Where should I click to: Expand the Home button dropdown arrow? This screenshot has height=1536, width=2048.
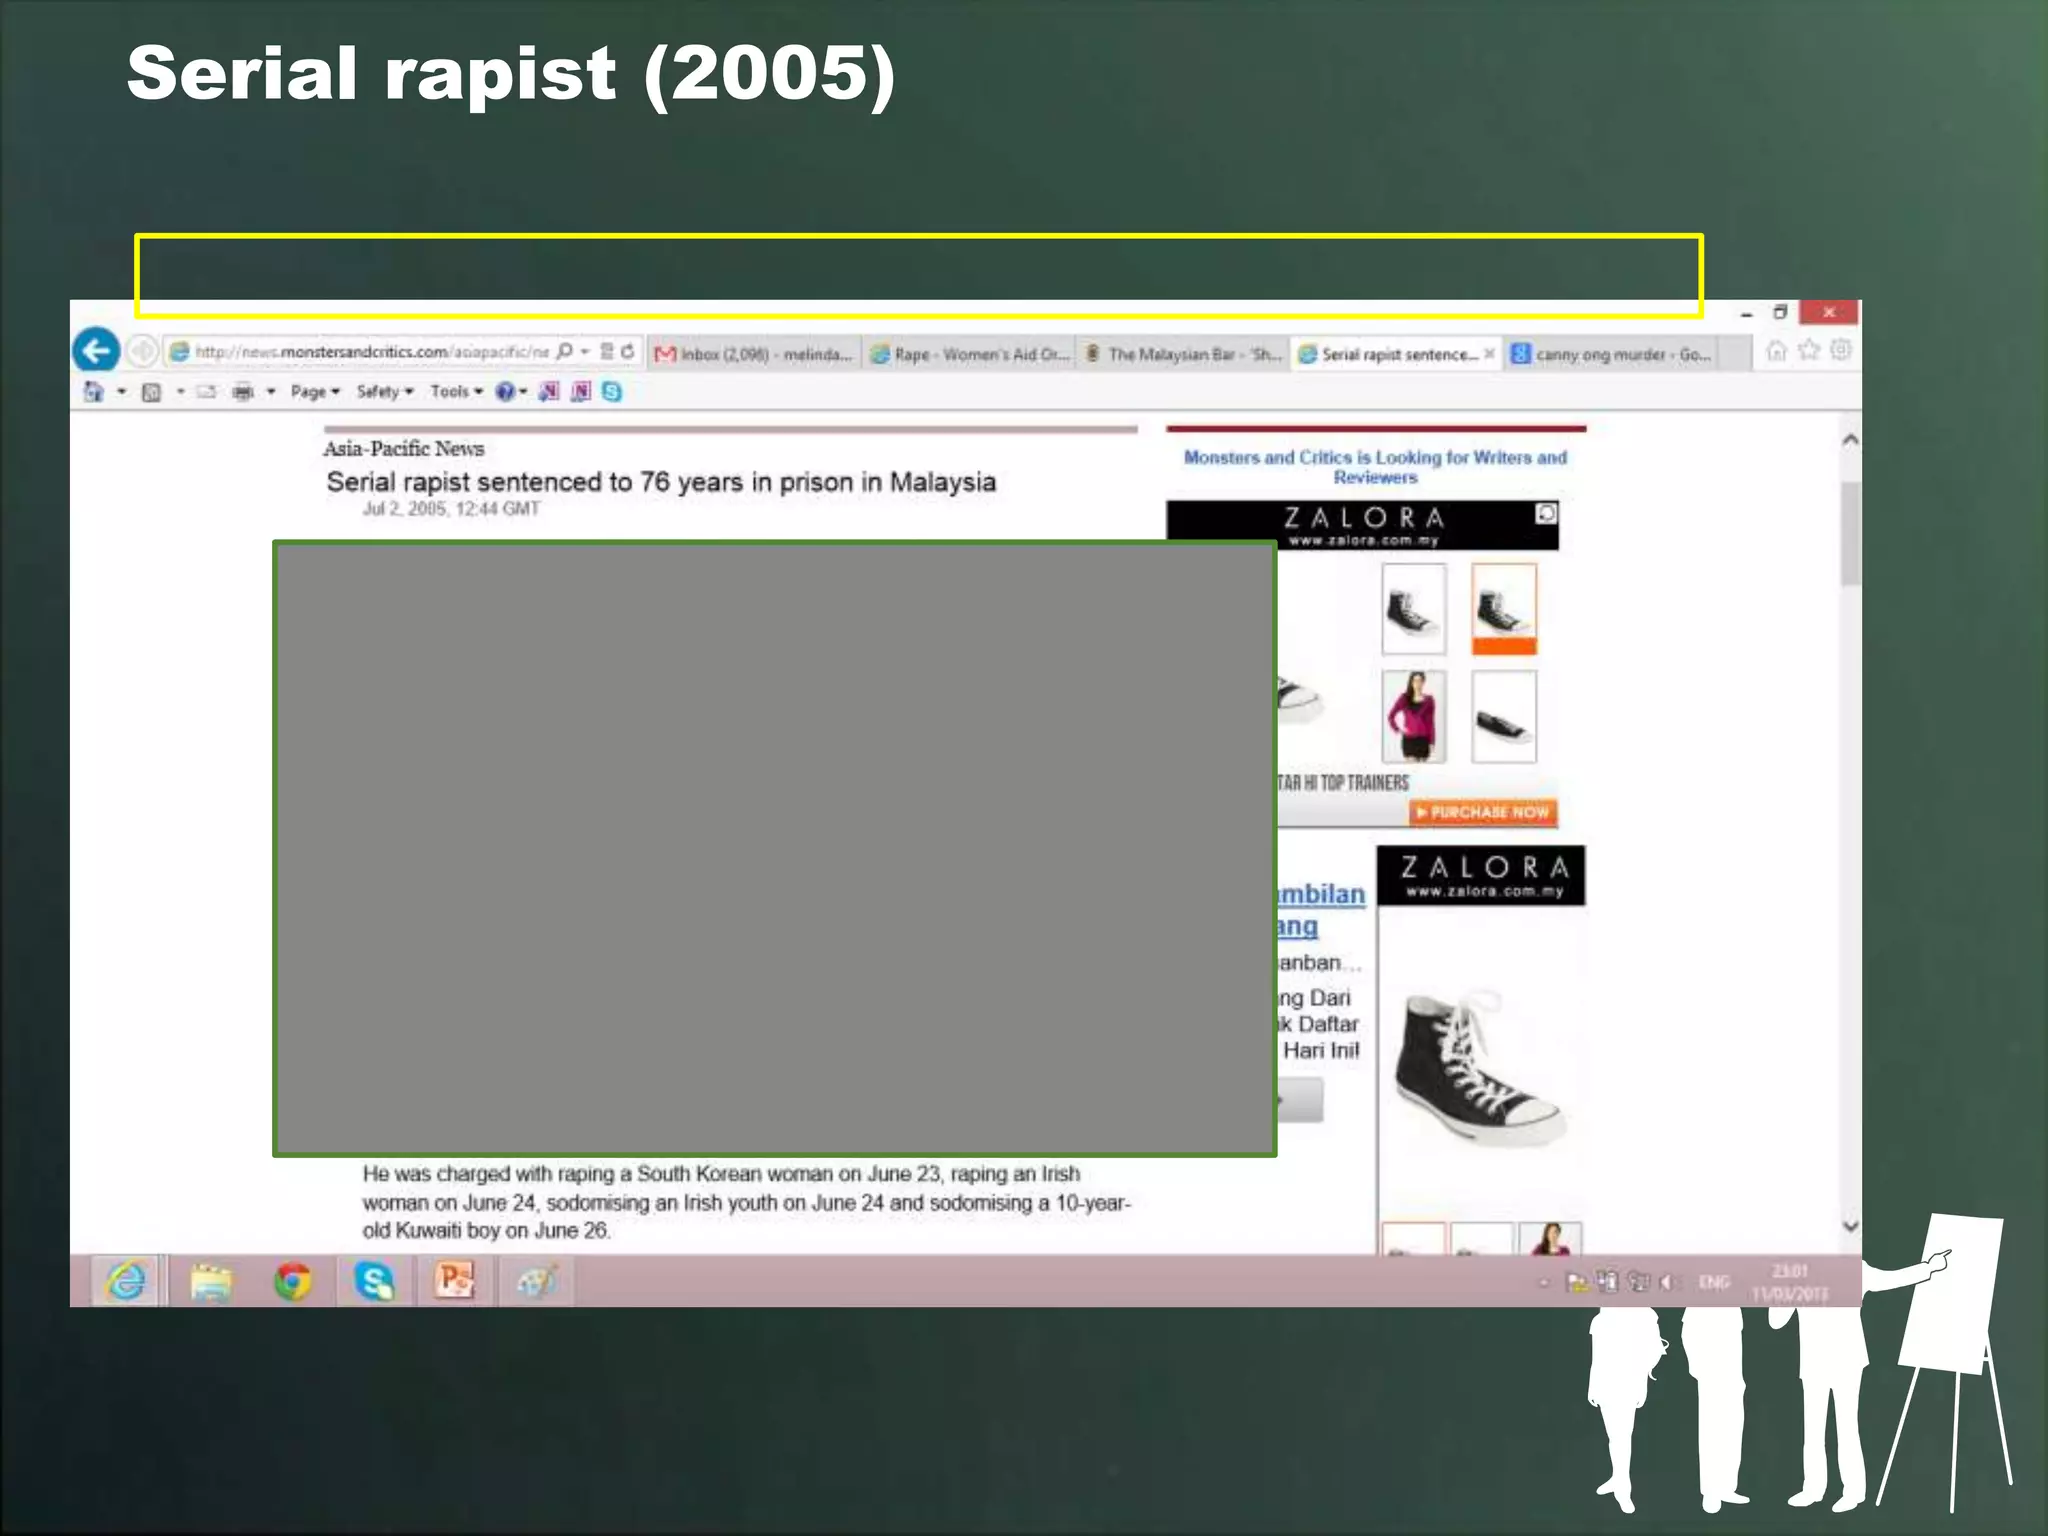click(122, 392)
